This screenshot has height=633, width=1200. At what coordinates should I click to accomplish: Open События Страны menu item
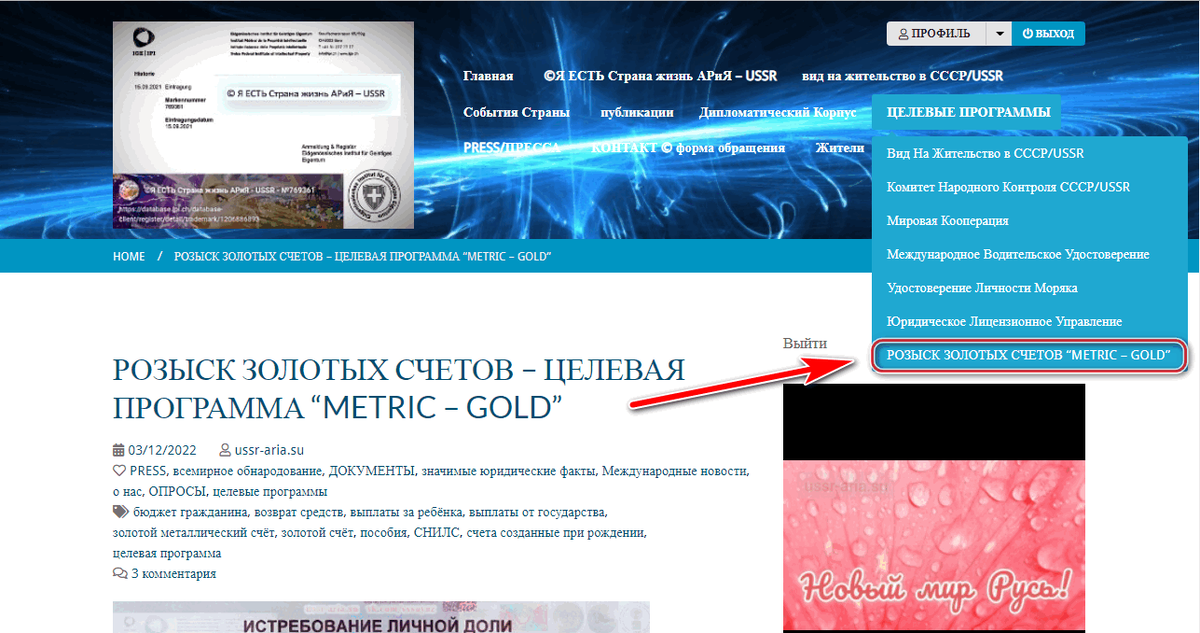pos(516,112)
